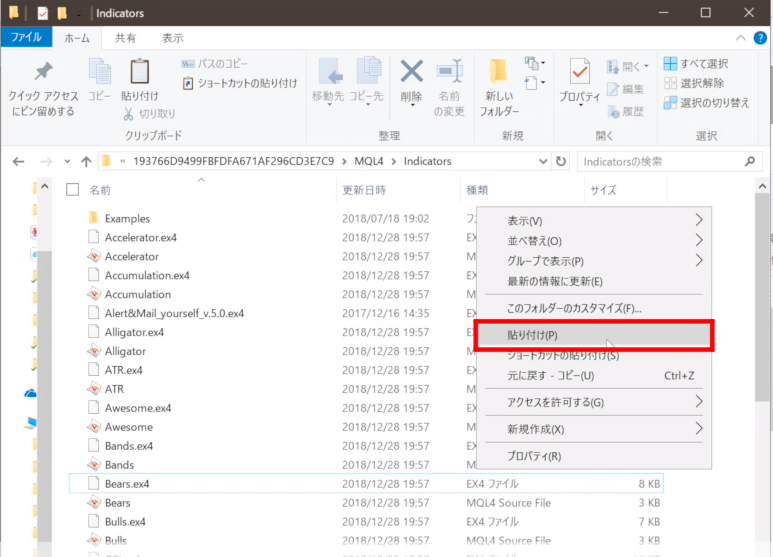Click the red X Delete icon
This screenshot has width=773, height=557.
click(411, 73)
